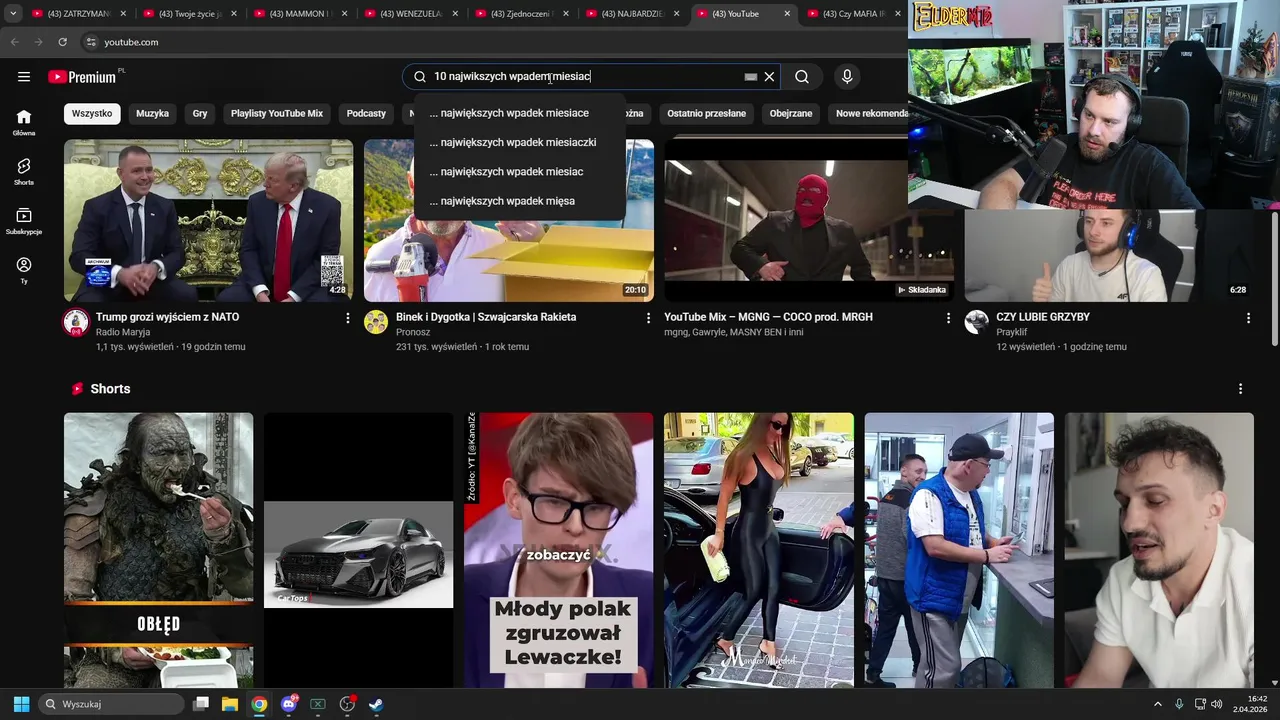
Task: Open the Shorts section options menu
Action: (1240, 389)
